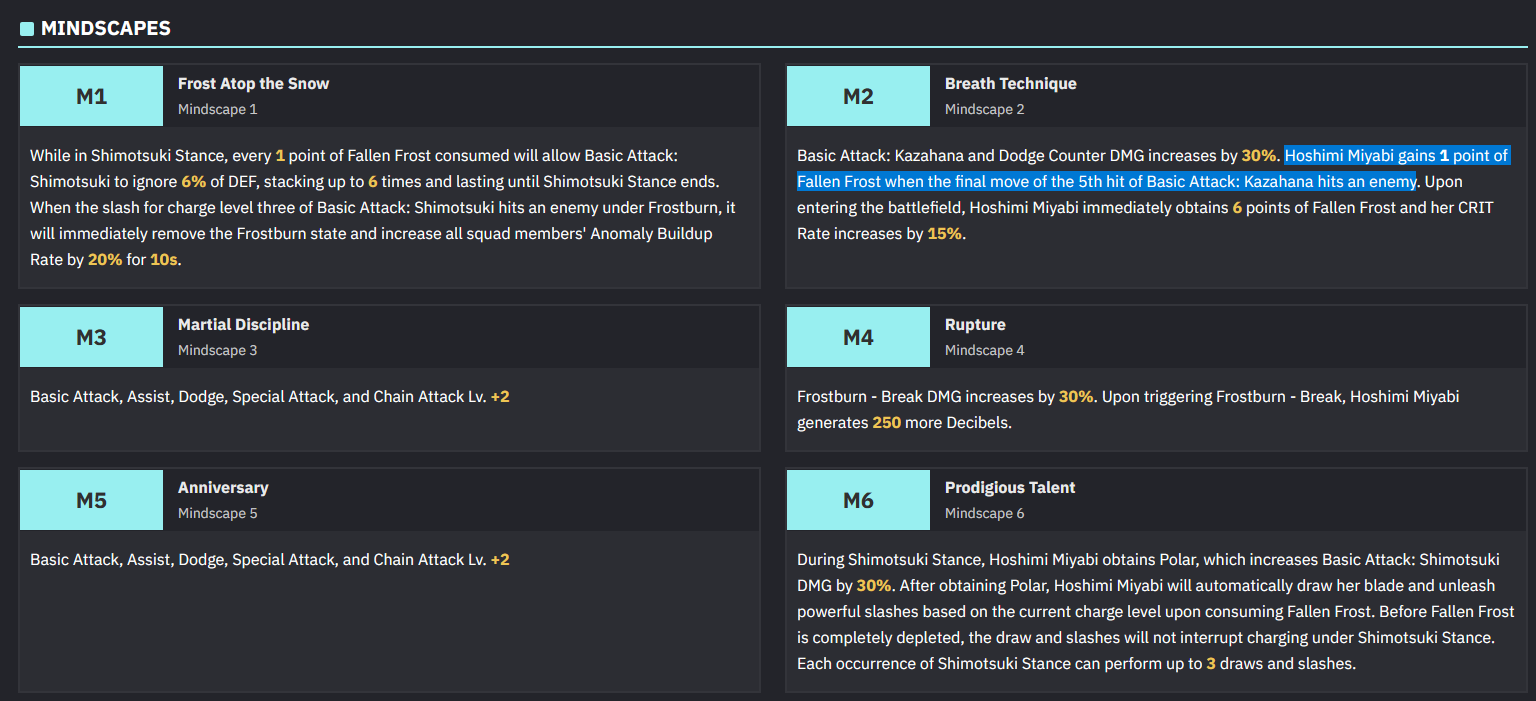The image size is (1536, 701).
Task: Click the +2 value in Anniversary
Action: click(500, 560)
